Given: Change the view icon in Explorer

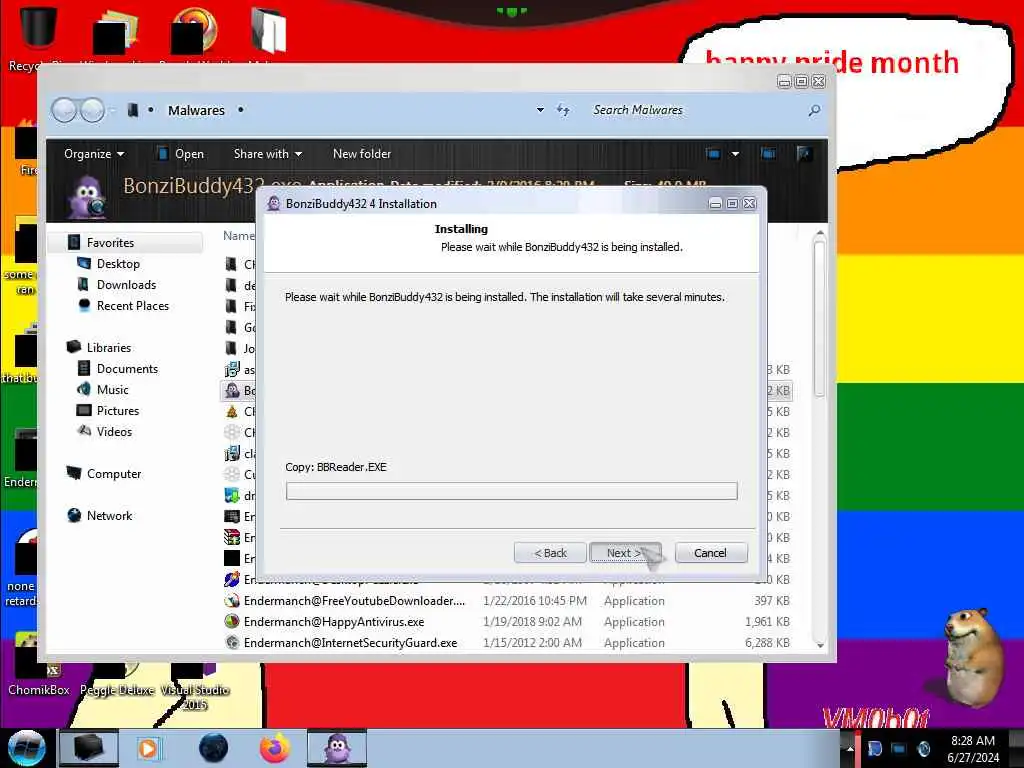Looking at the screenshot, I should [x=713, y=154].
